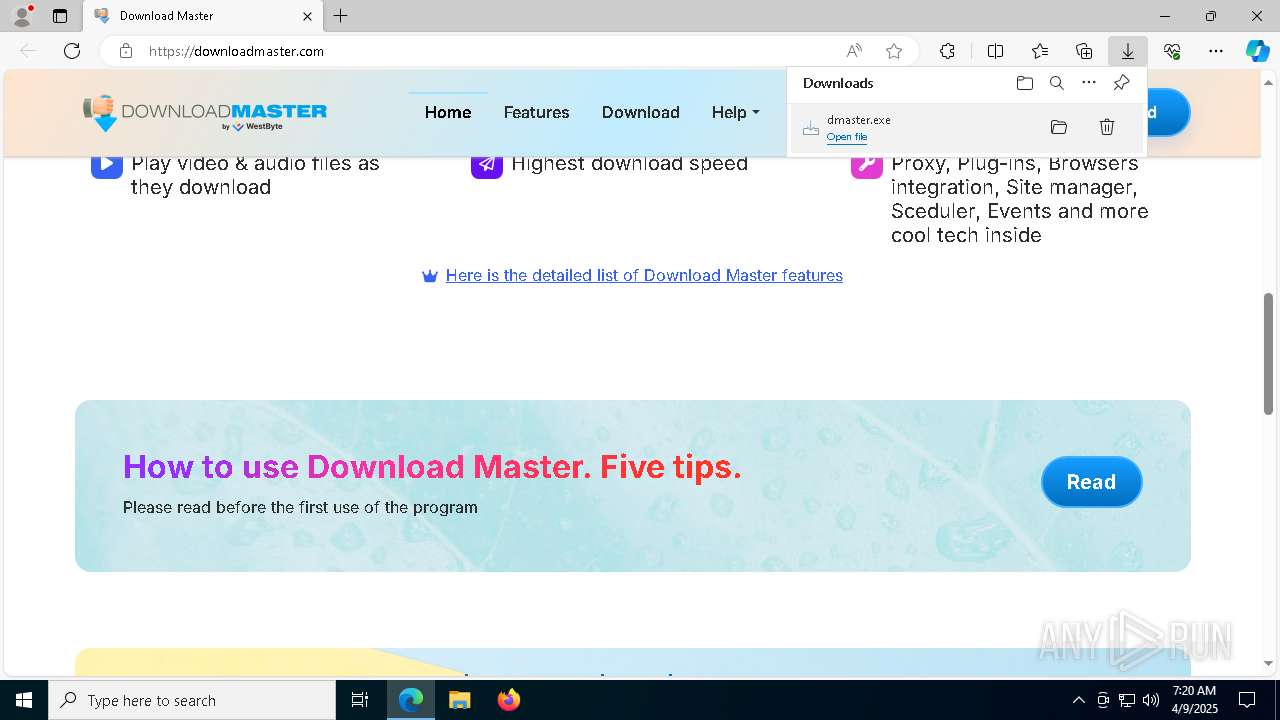
Task: Toggle the Downloads toolbar button
Action: coord(1128,51)
